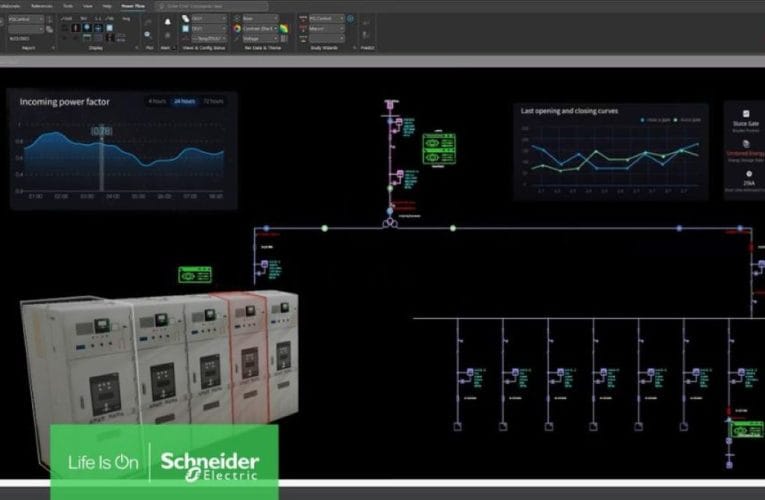Screen dimensions: 765x500
Task: Open the dropdown below PSControl in Report group
Action: click(x=24, y=29)
